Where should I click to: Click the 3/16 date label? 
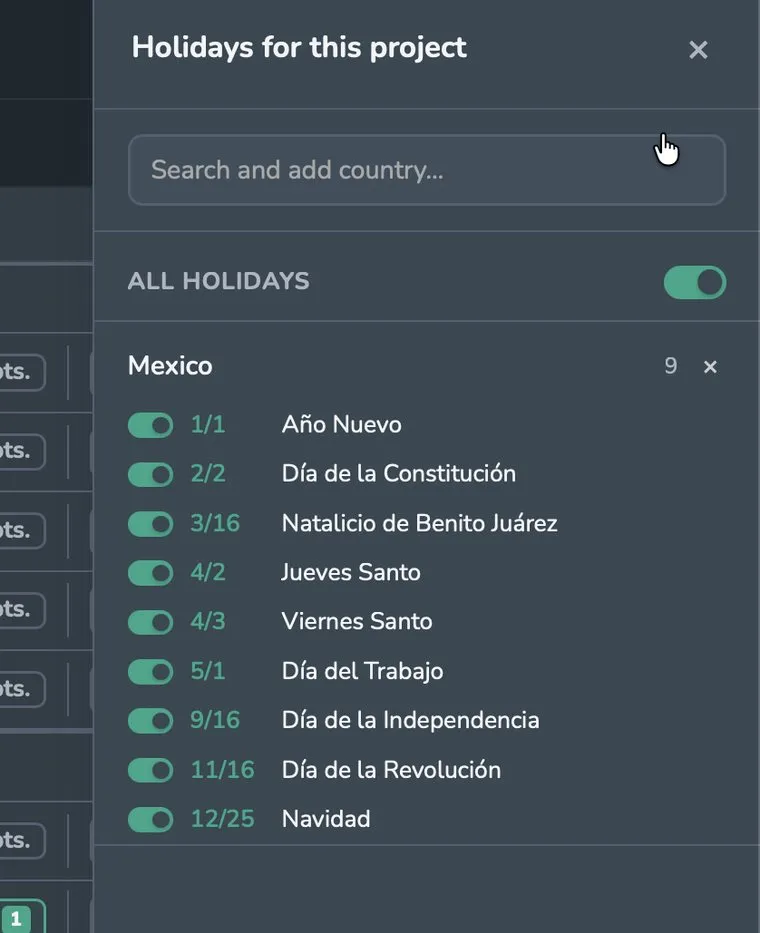215,523
